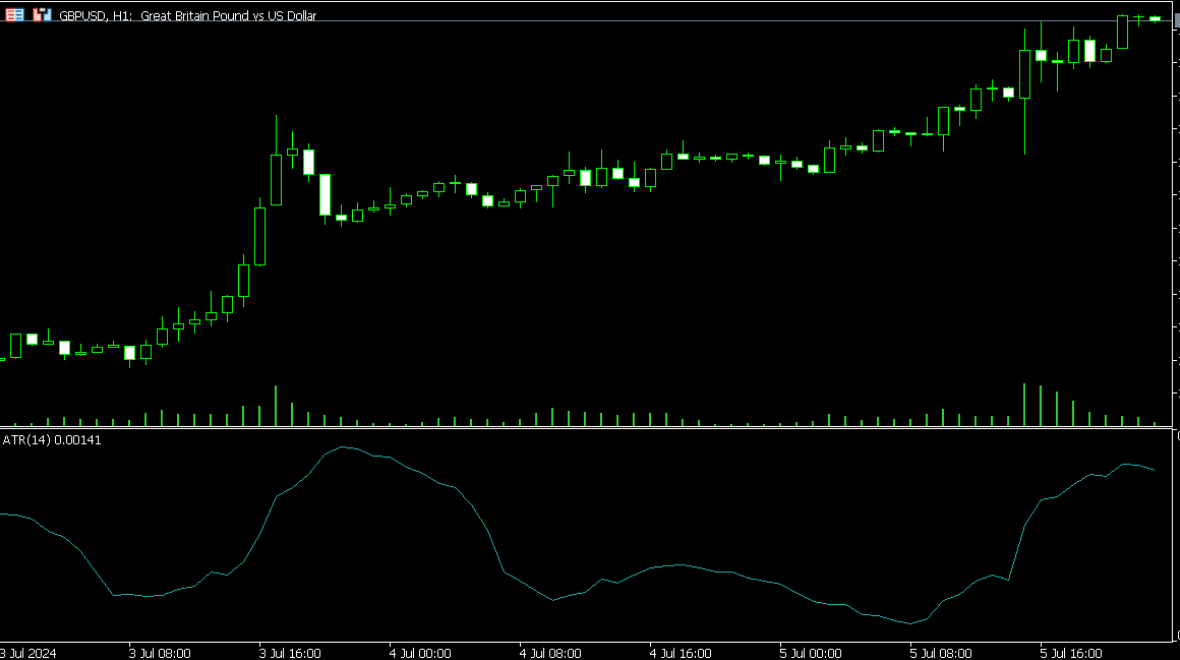This screenshot has height=660, width=1180.
Task: Click the 3 Jul 08:00 time label
Action: [160, 653]
